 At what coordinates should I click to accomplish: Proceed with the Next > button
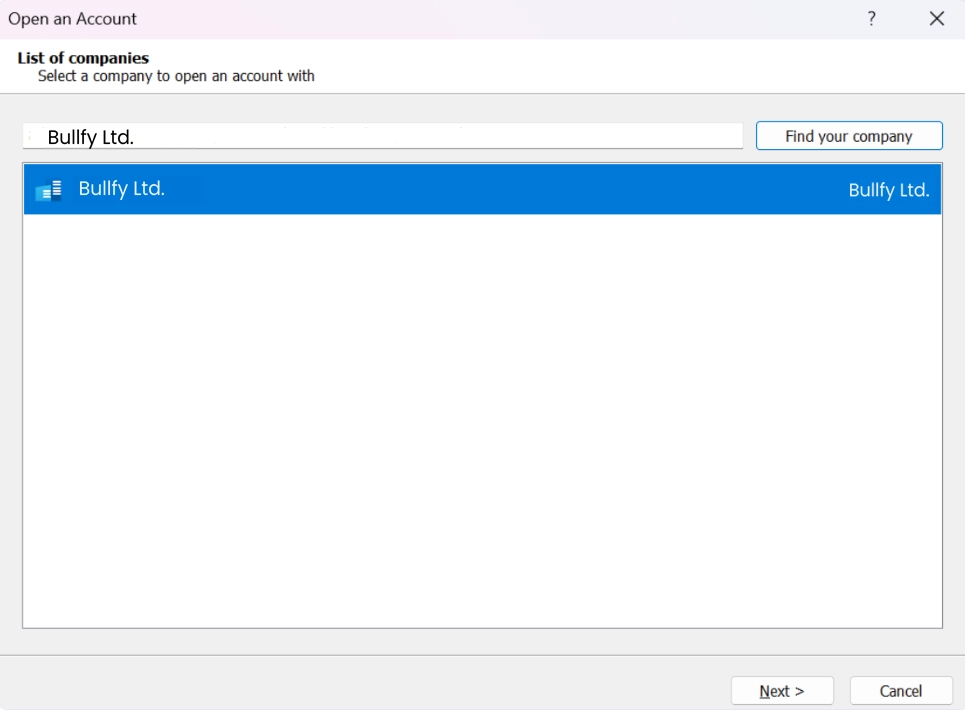point(782,691)
